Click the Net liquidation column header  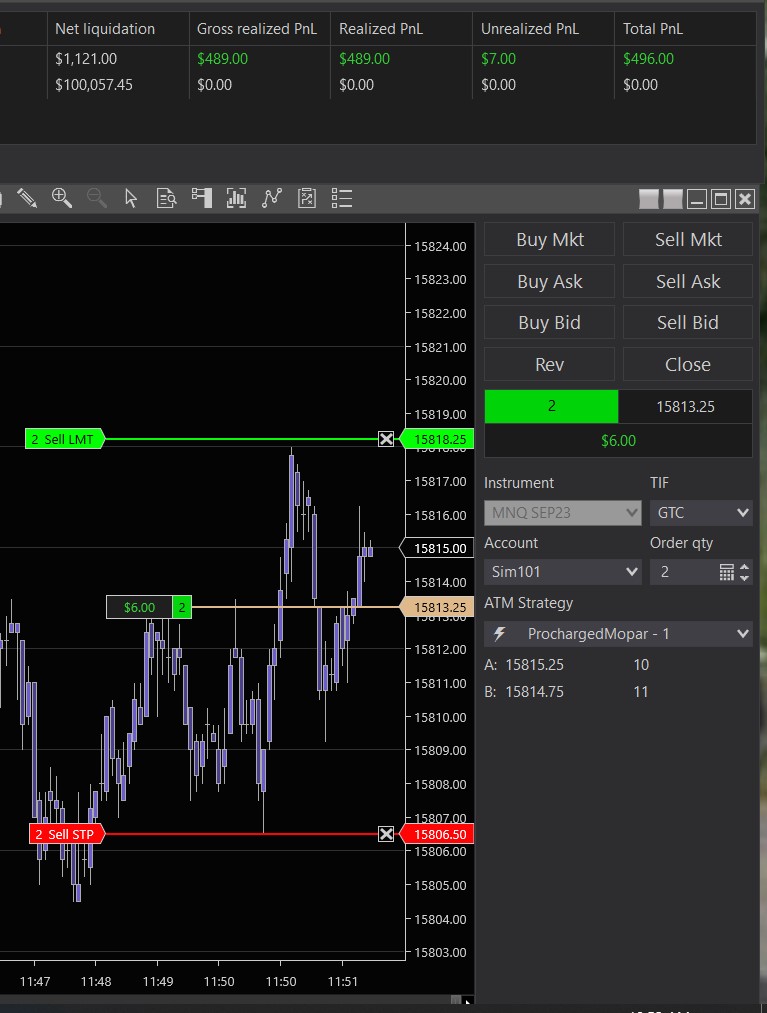pyautogui.click(x=105, y=29)
